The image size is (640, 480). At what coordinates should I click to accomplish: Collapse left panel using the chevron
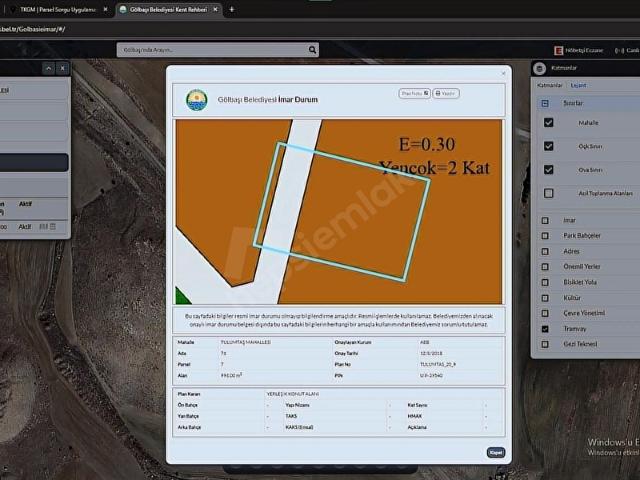click(46, 68)
